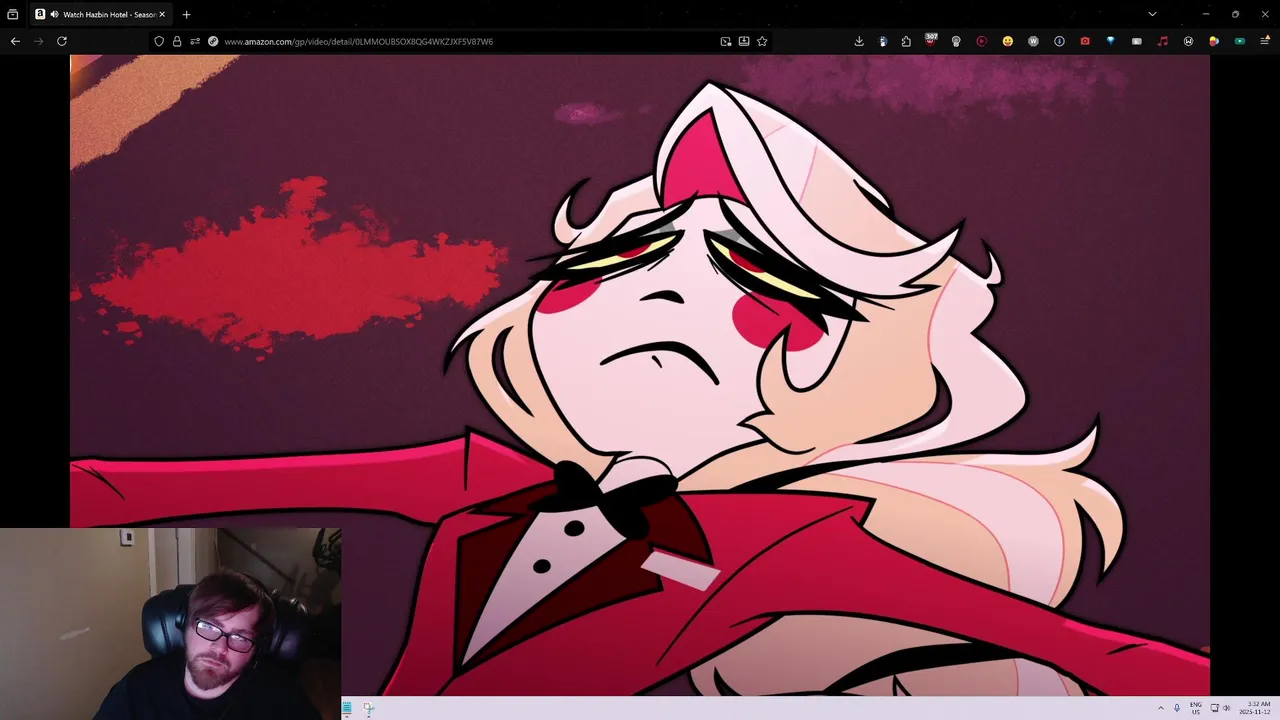Open extension with 307 badge
The width and height of the screenshot is (1280, 720).
coord(931,40)
